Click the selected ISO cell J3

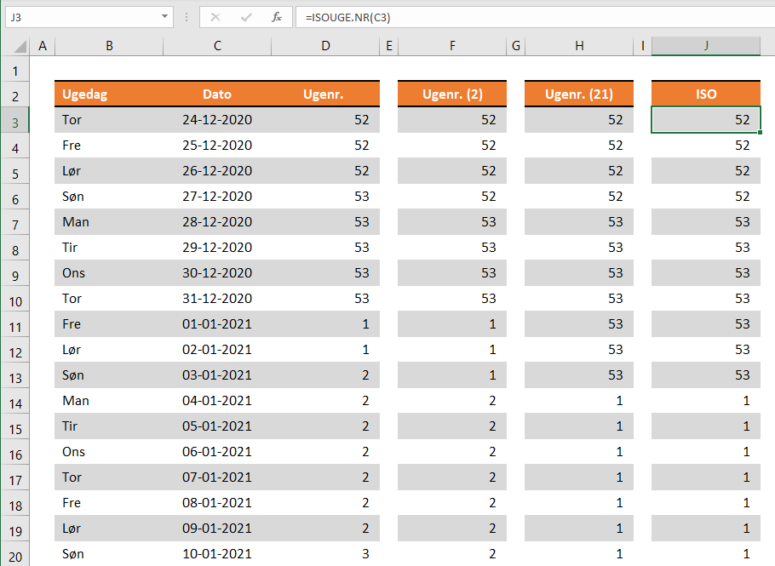(706, 120)
